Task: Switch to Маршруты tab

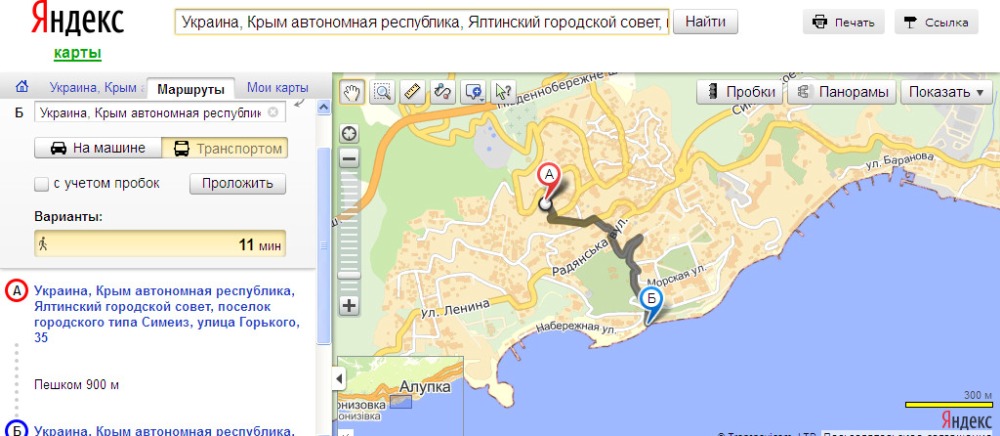Action: pos(191,89)
